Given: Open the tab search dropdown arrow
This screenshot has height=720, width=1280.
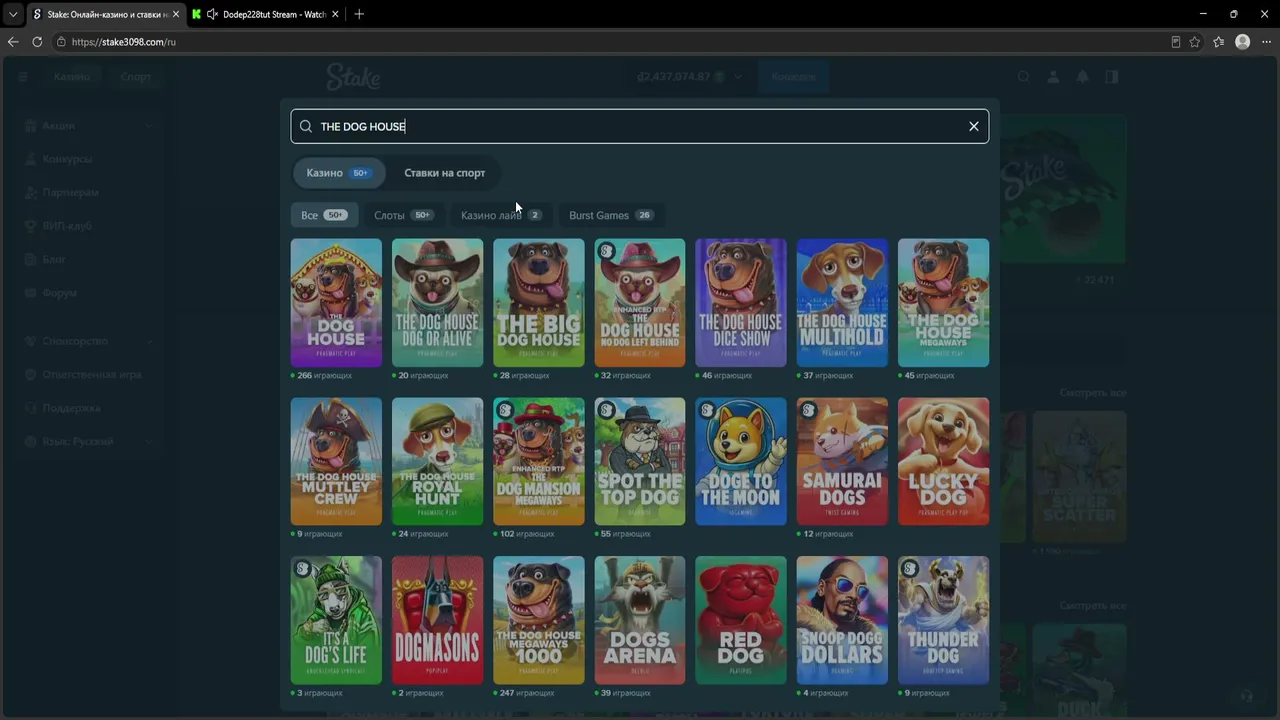Looking at the screenshot, I should [13, 14].
